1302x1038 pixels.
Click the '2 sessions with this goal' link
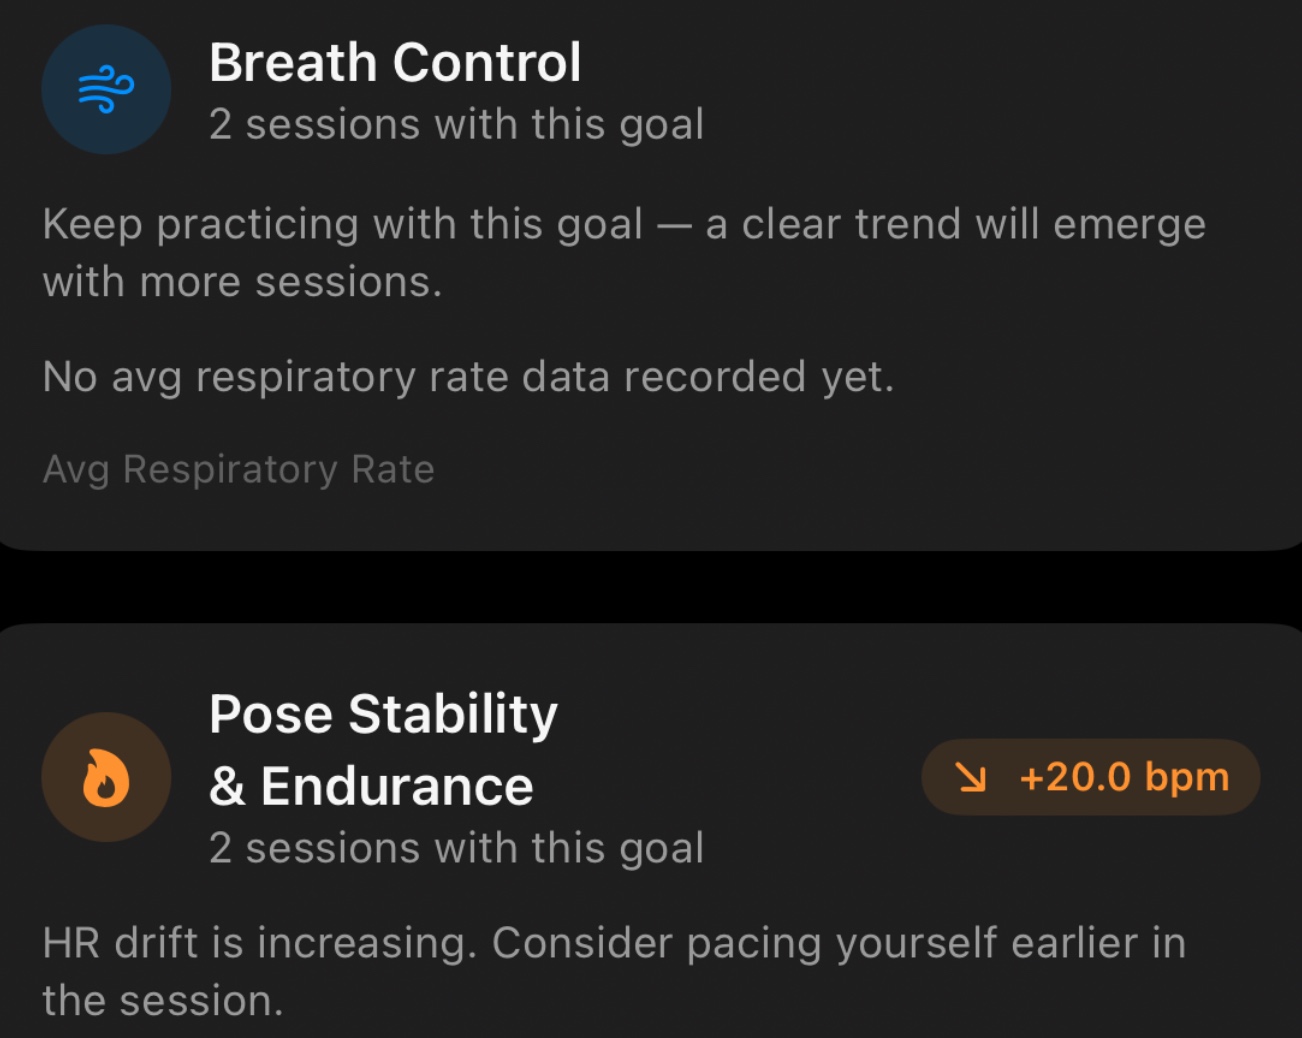click(x=456, y=123)
